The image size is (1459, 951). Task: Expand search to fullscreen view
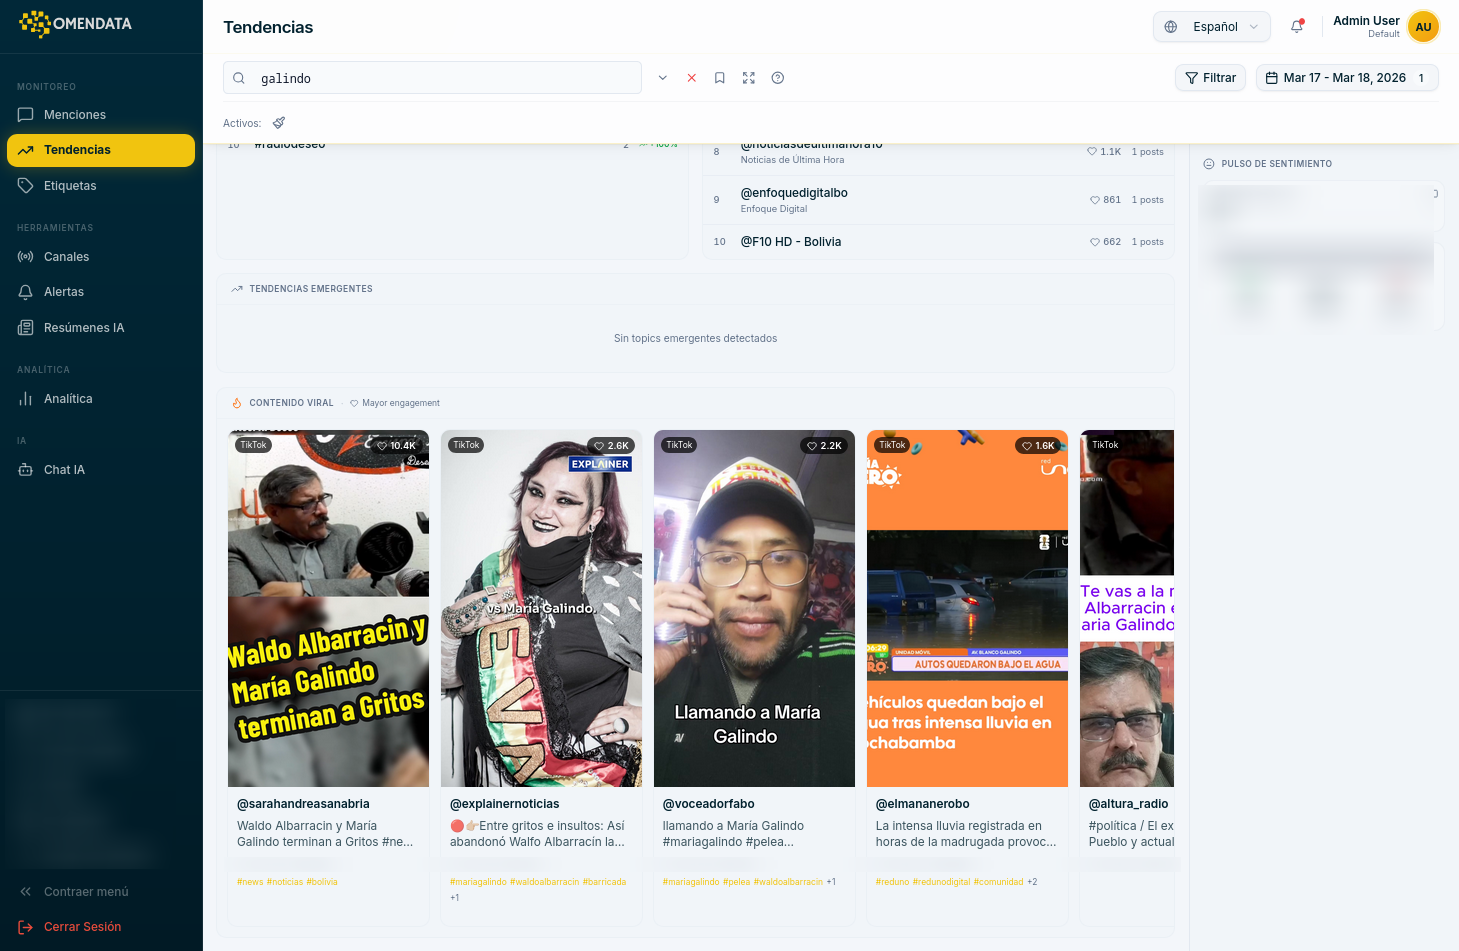[x=748, y=77]
